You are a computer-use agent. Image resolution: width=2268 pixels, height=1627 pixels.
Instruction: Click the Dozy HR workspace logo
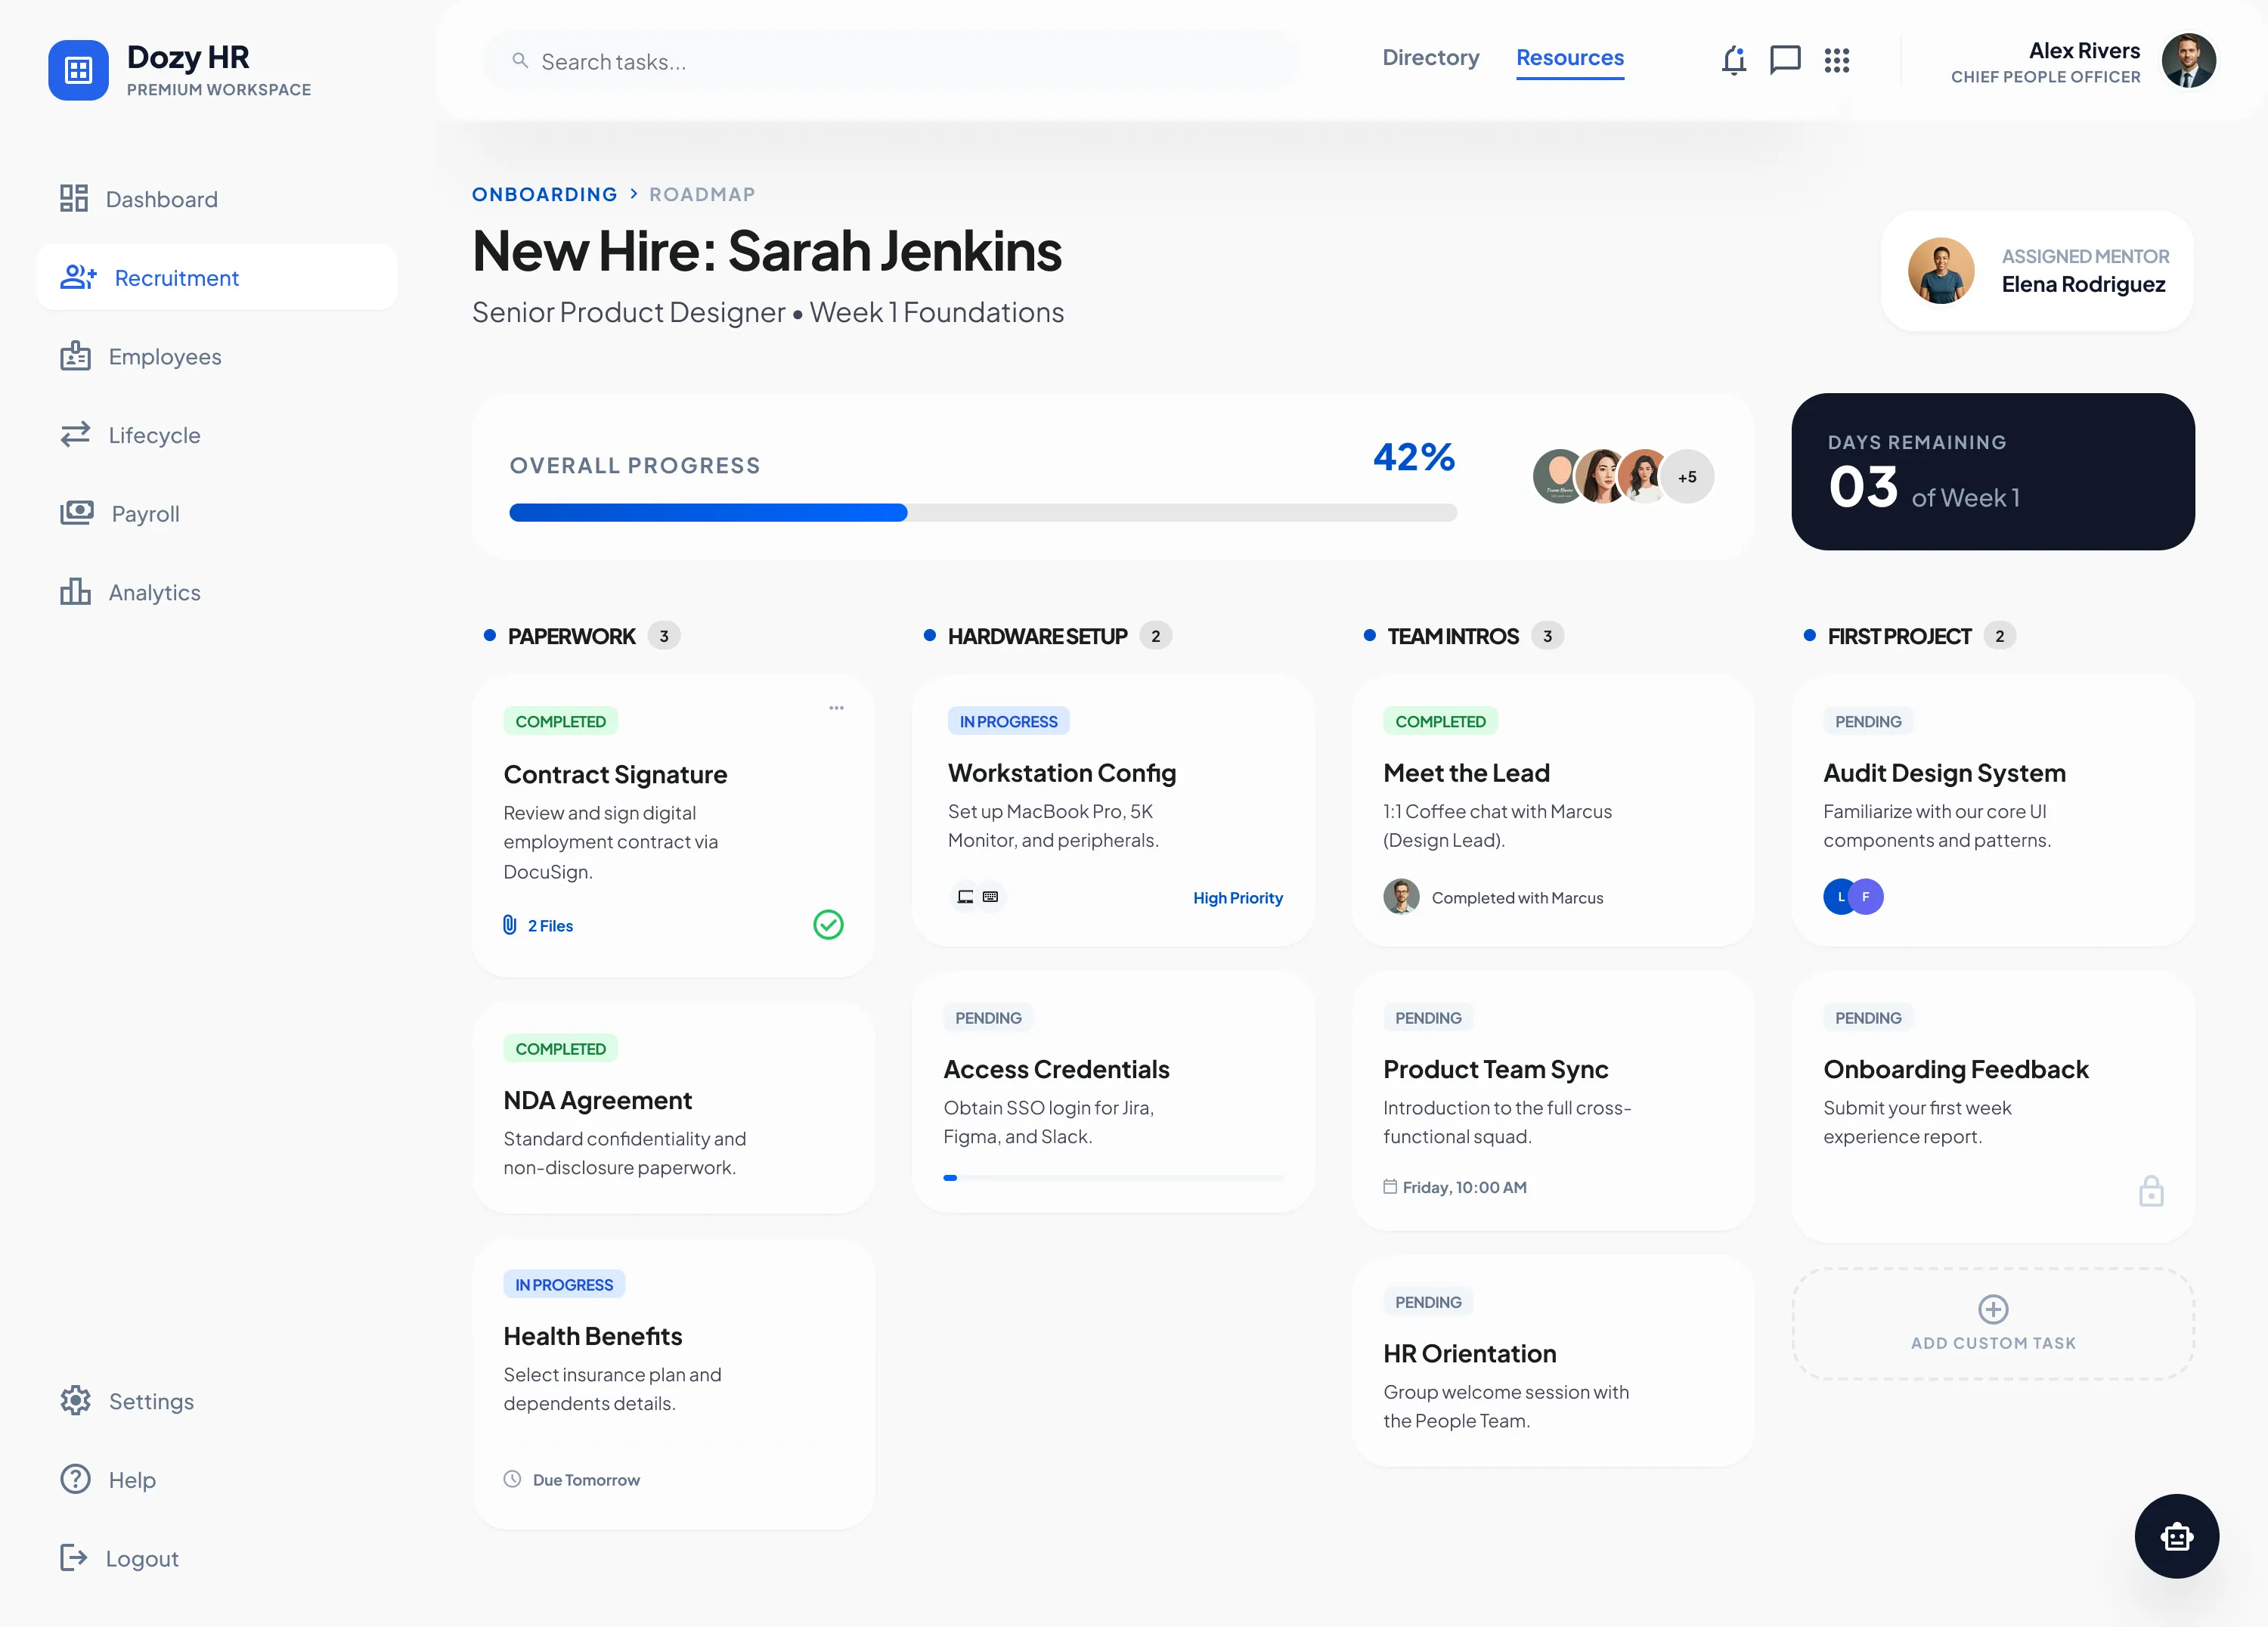(x=79, y=70)
